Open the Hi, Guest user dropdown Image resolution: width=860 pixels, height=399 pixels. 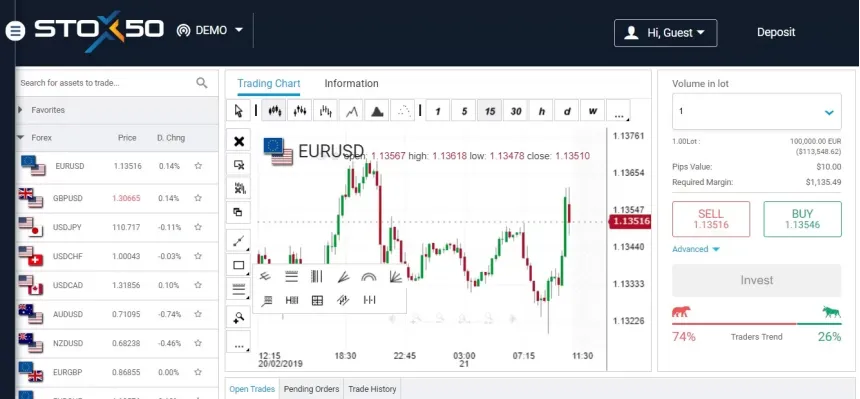[665, 33]
